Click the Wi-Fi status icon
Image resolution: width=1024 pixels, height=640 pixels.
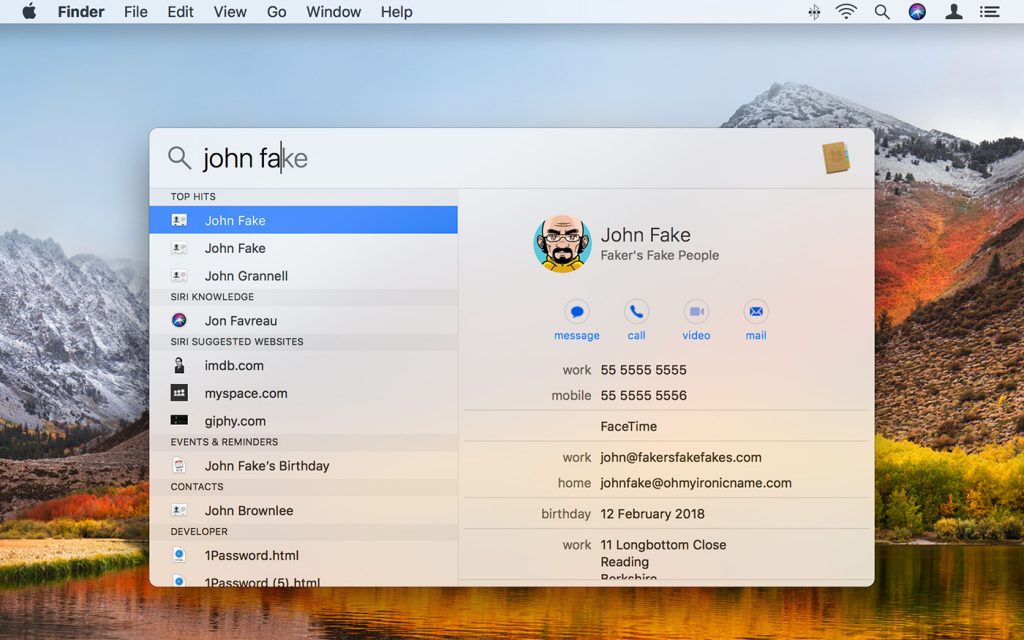tap(846, 12)
